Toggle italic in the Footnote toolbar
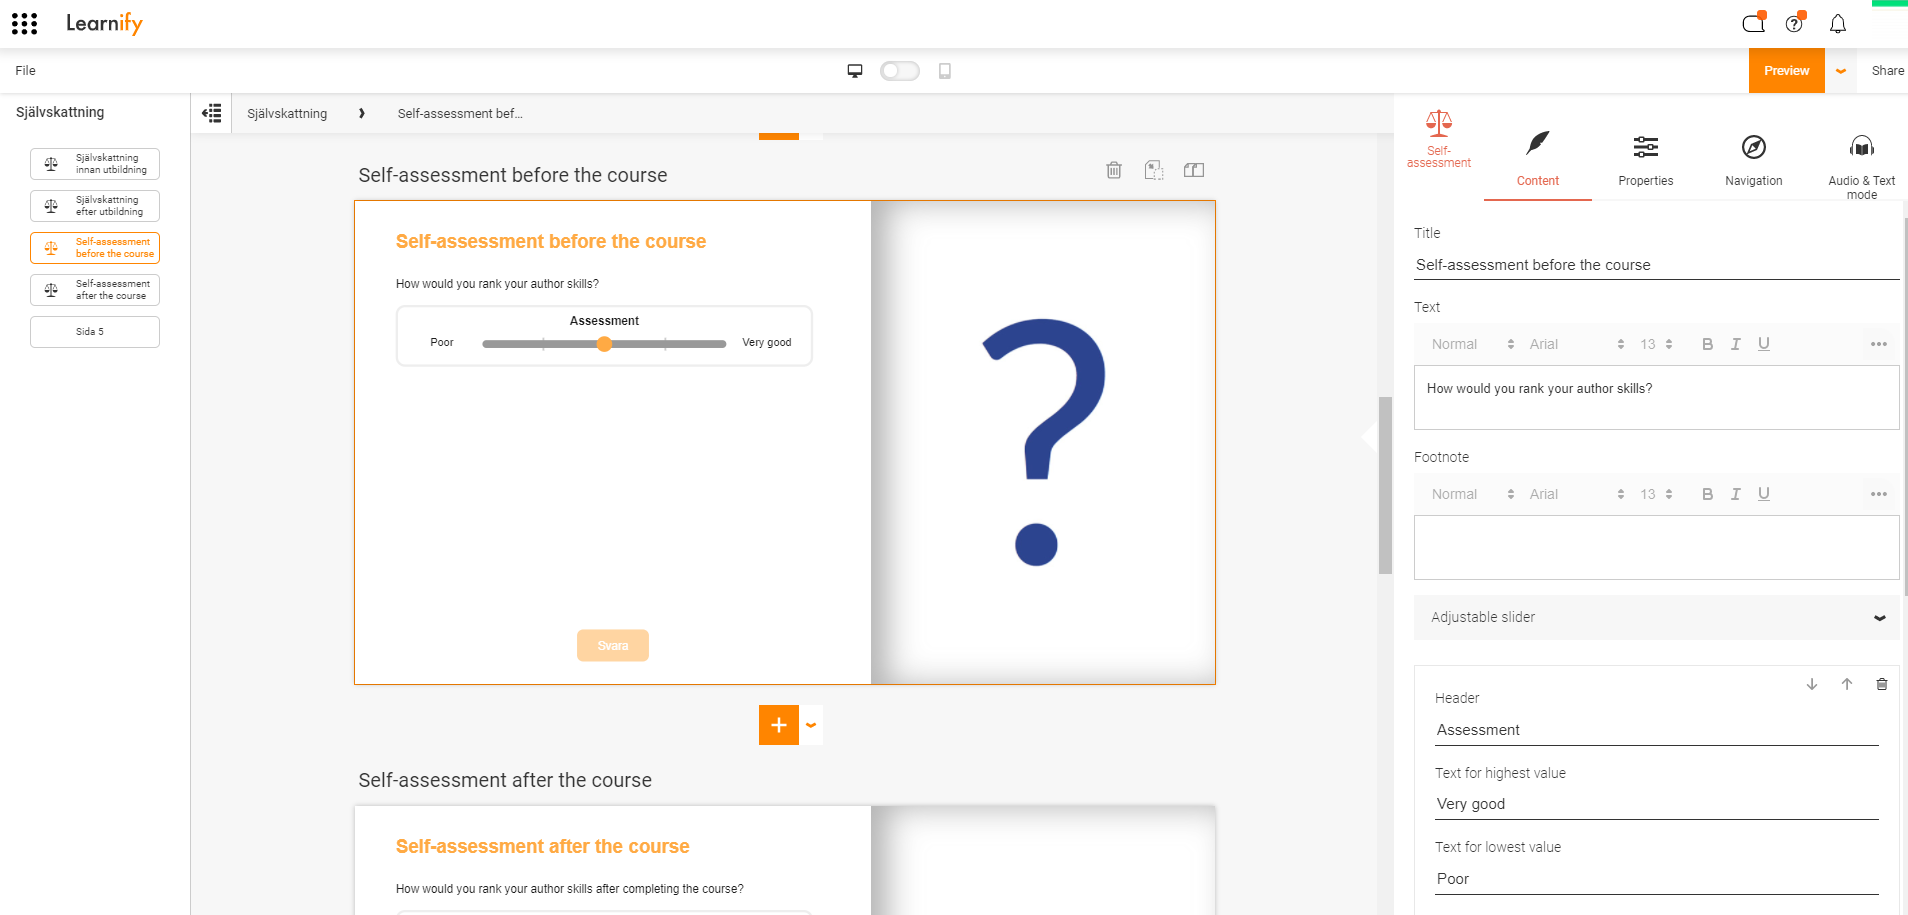 point(1736,494)
